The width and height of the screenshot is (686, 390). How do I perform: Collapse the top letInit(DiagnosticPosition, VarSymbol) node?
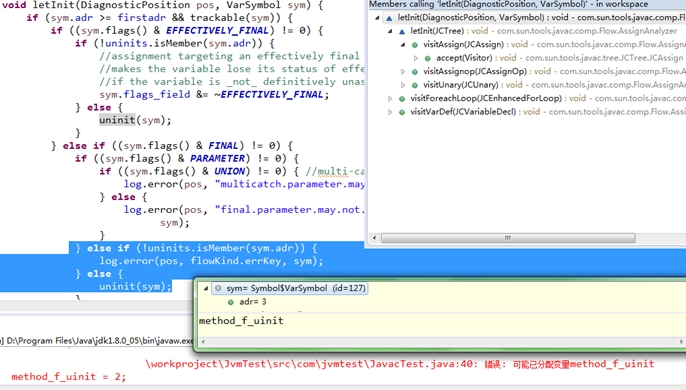pyautogui.click(x=377, y=18)
